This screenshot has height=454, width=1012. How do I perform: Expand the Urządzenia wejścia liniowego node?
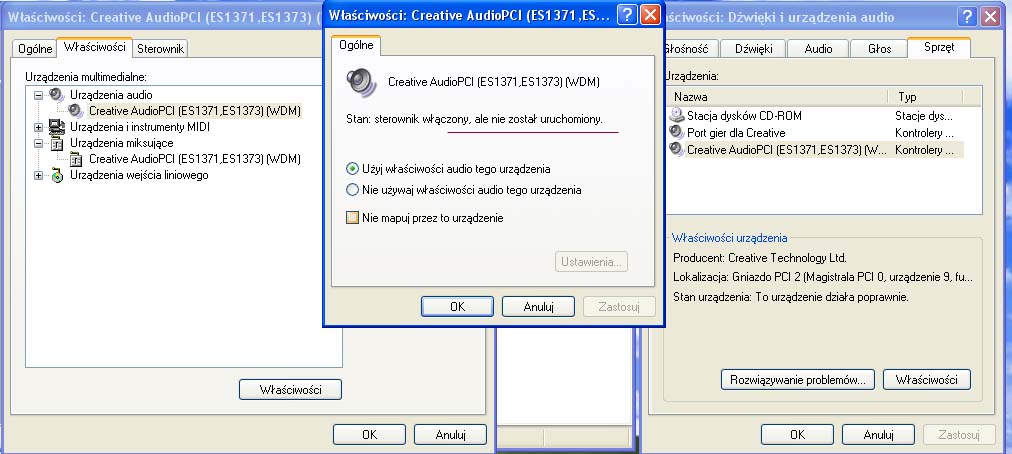pyautogui.click(x=39, y=176)
